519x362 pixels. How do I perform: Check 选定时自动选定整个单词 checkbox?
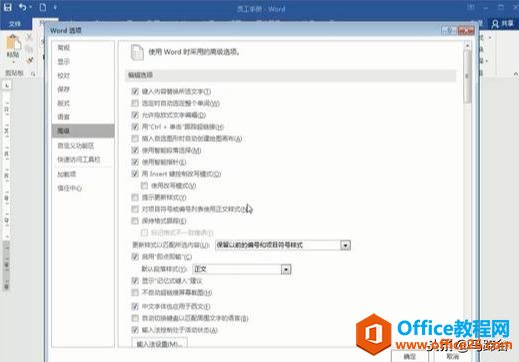[135, 103]
